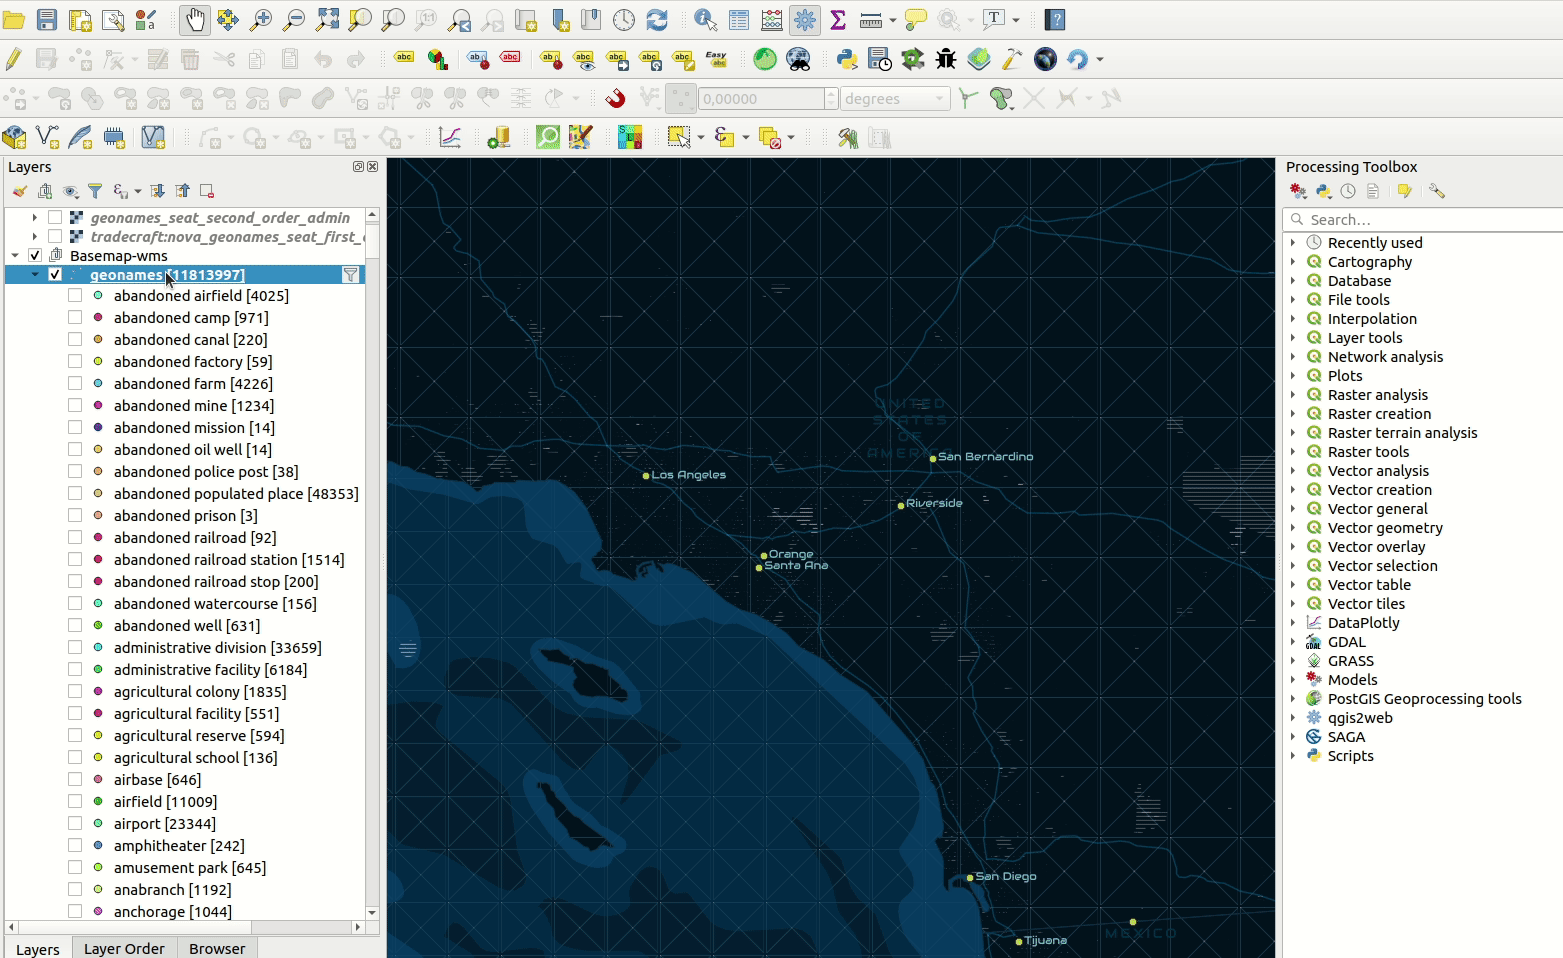Open the Field Calculator

coord(769,19)
